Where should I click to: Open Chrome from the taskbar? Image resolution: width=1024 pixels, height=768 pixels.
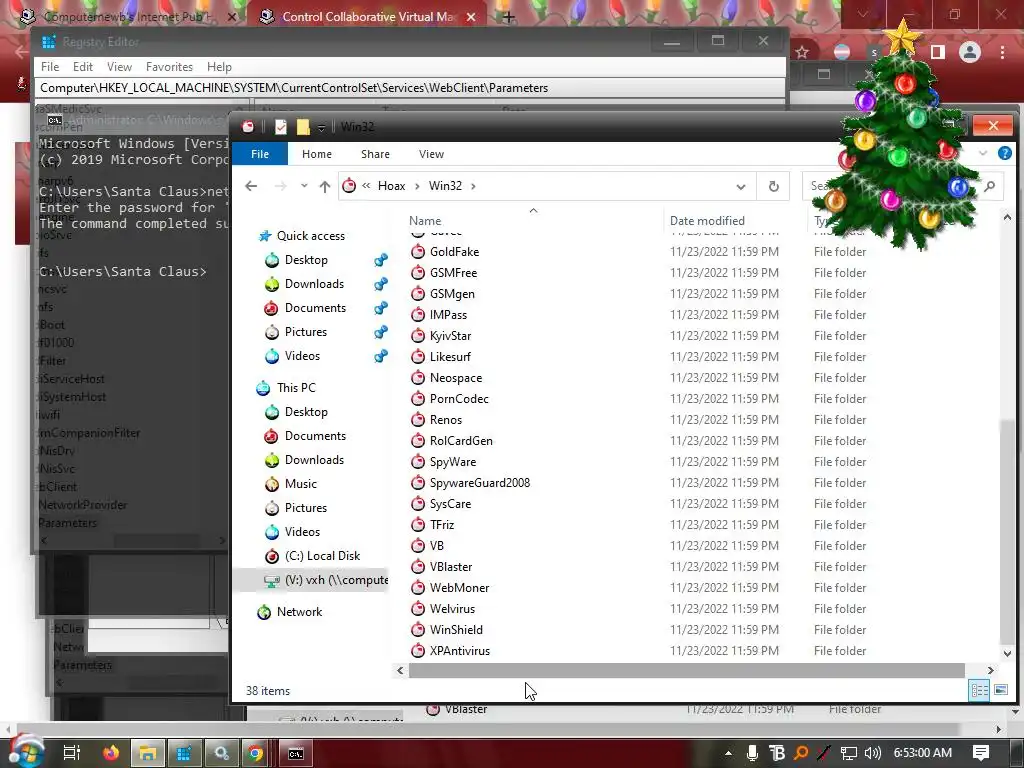click(x=256, y=753)
